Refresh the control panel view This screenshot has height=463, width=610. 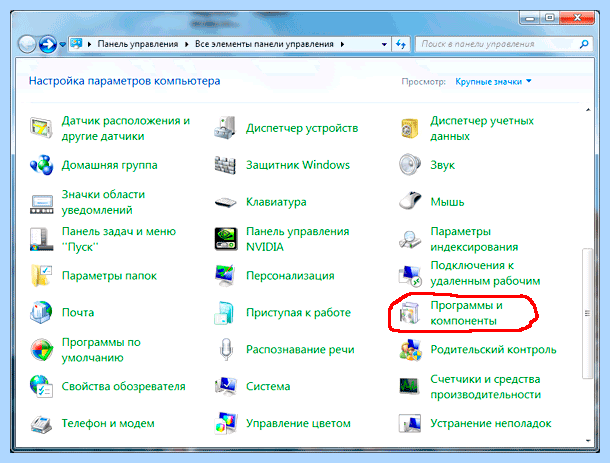[401, 44]
